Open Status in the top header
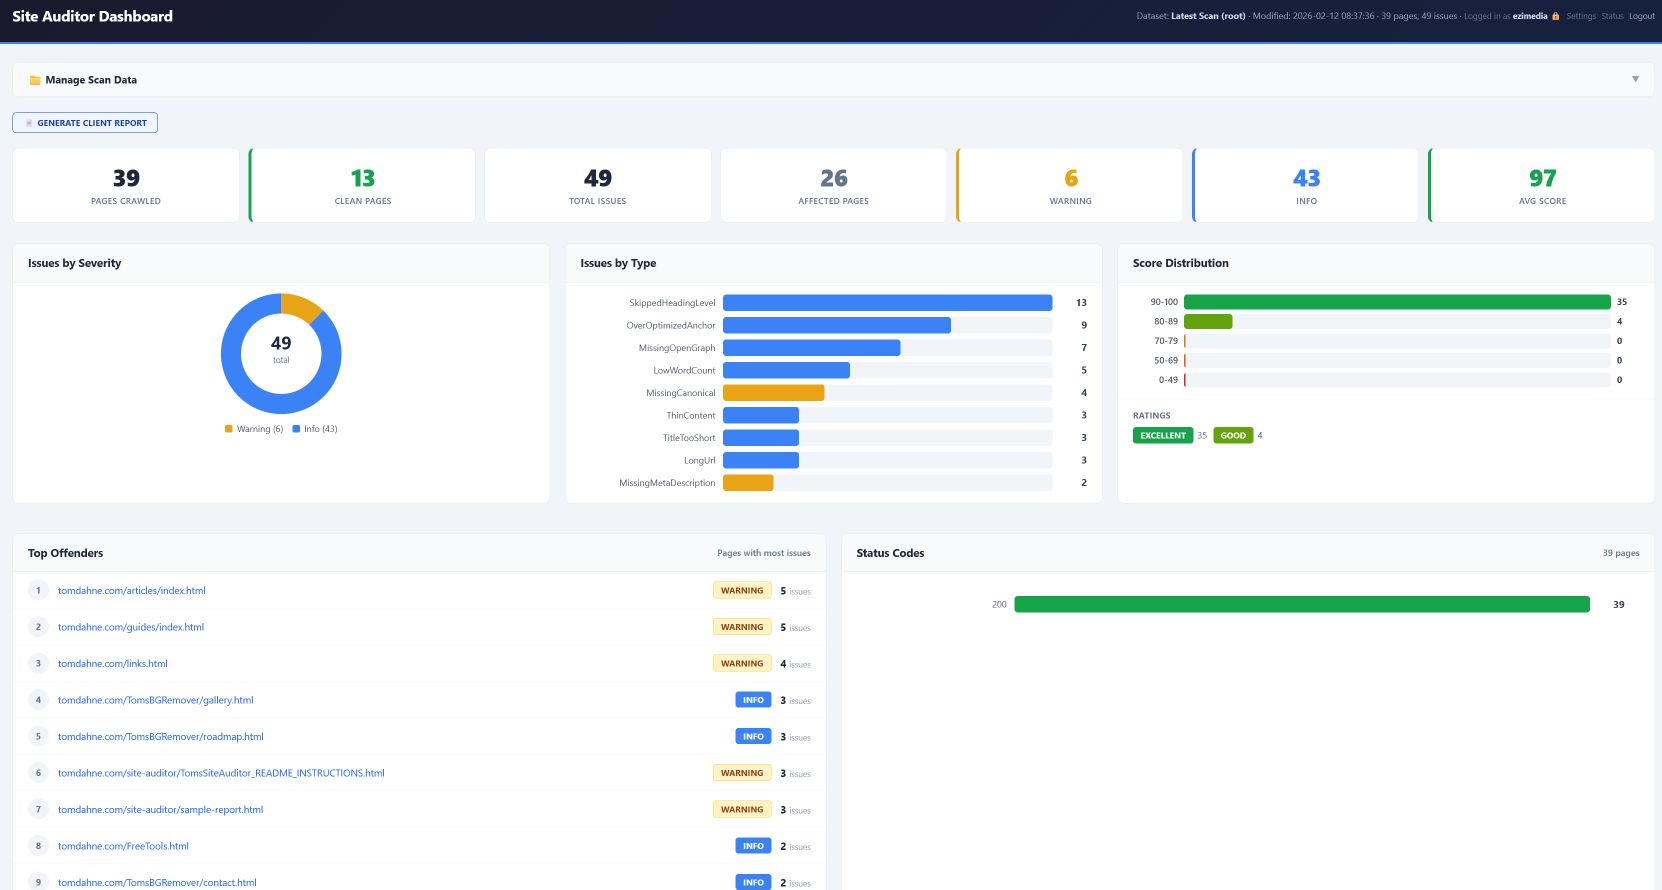This screenshot has width=1662, height=890. (1612, 16)
